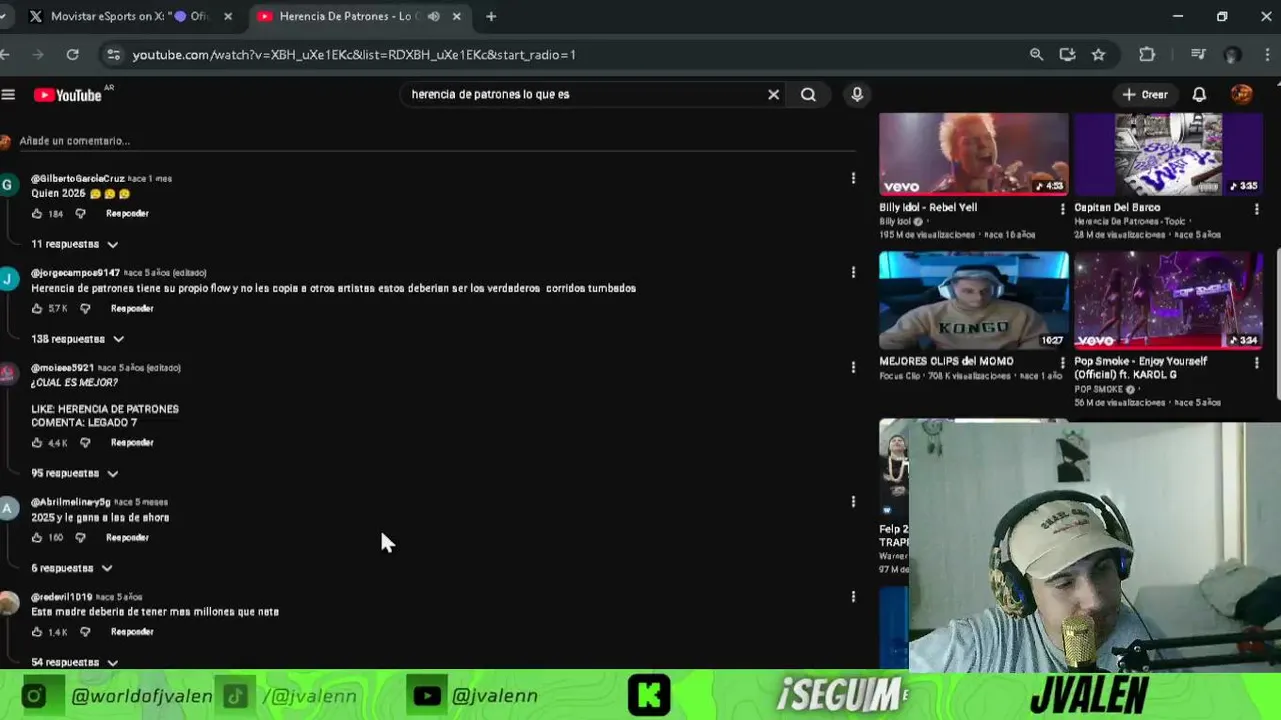Start voice search with microphone icon
Screen dimensions: 1281x720
pyautogui.click(x=857, y=94)
